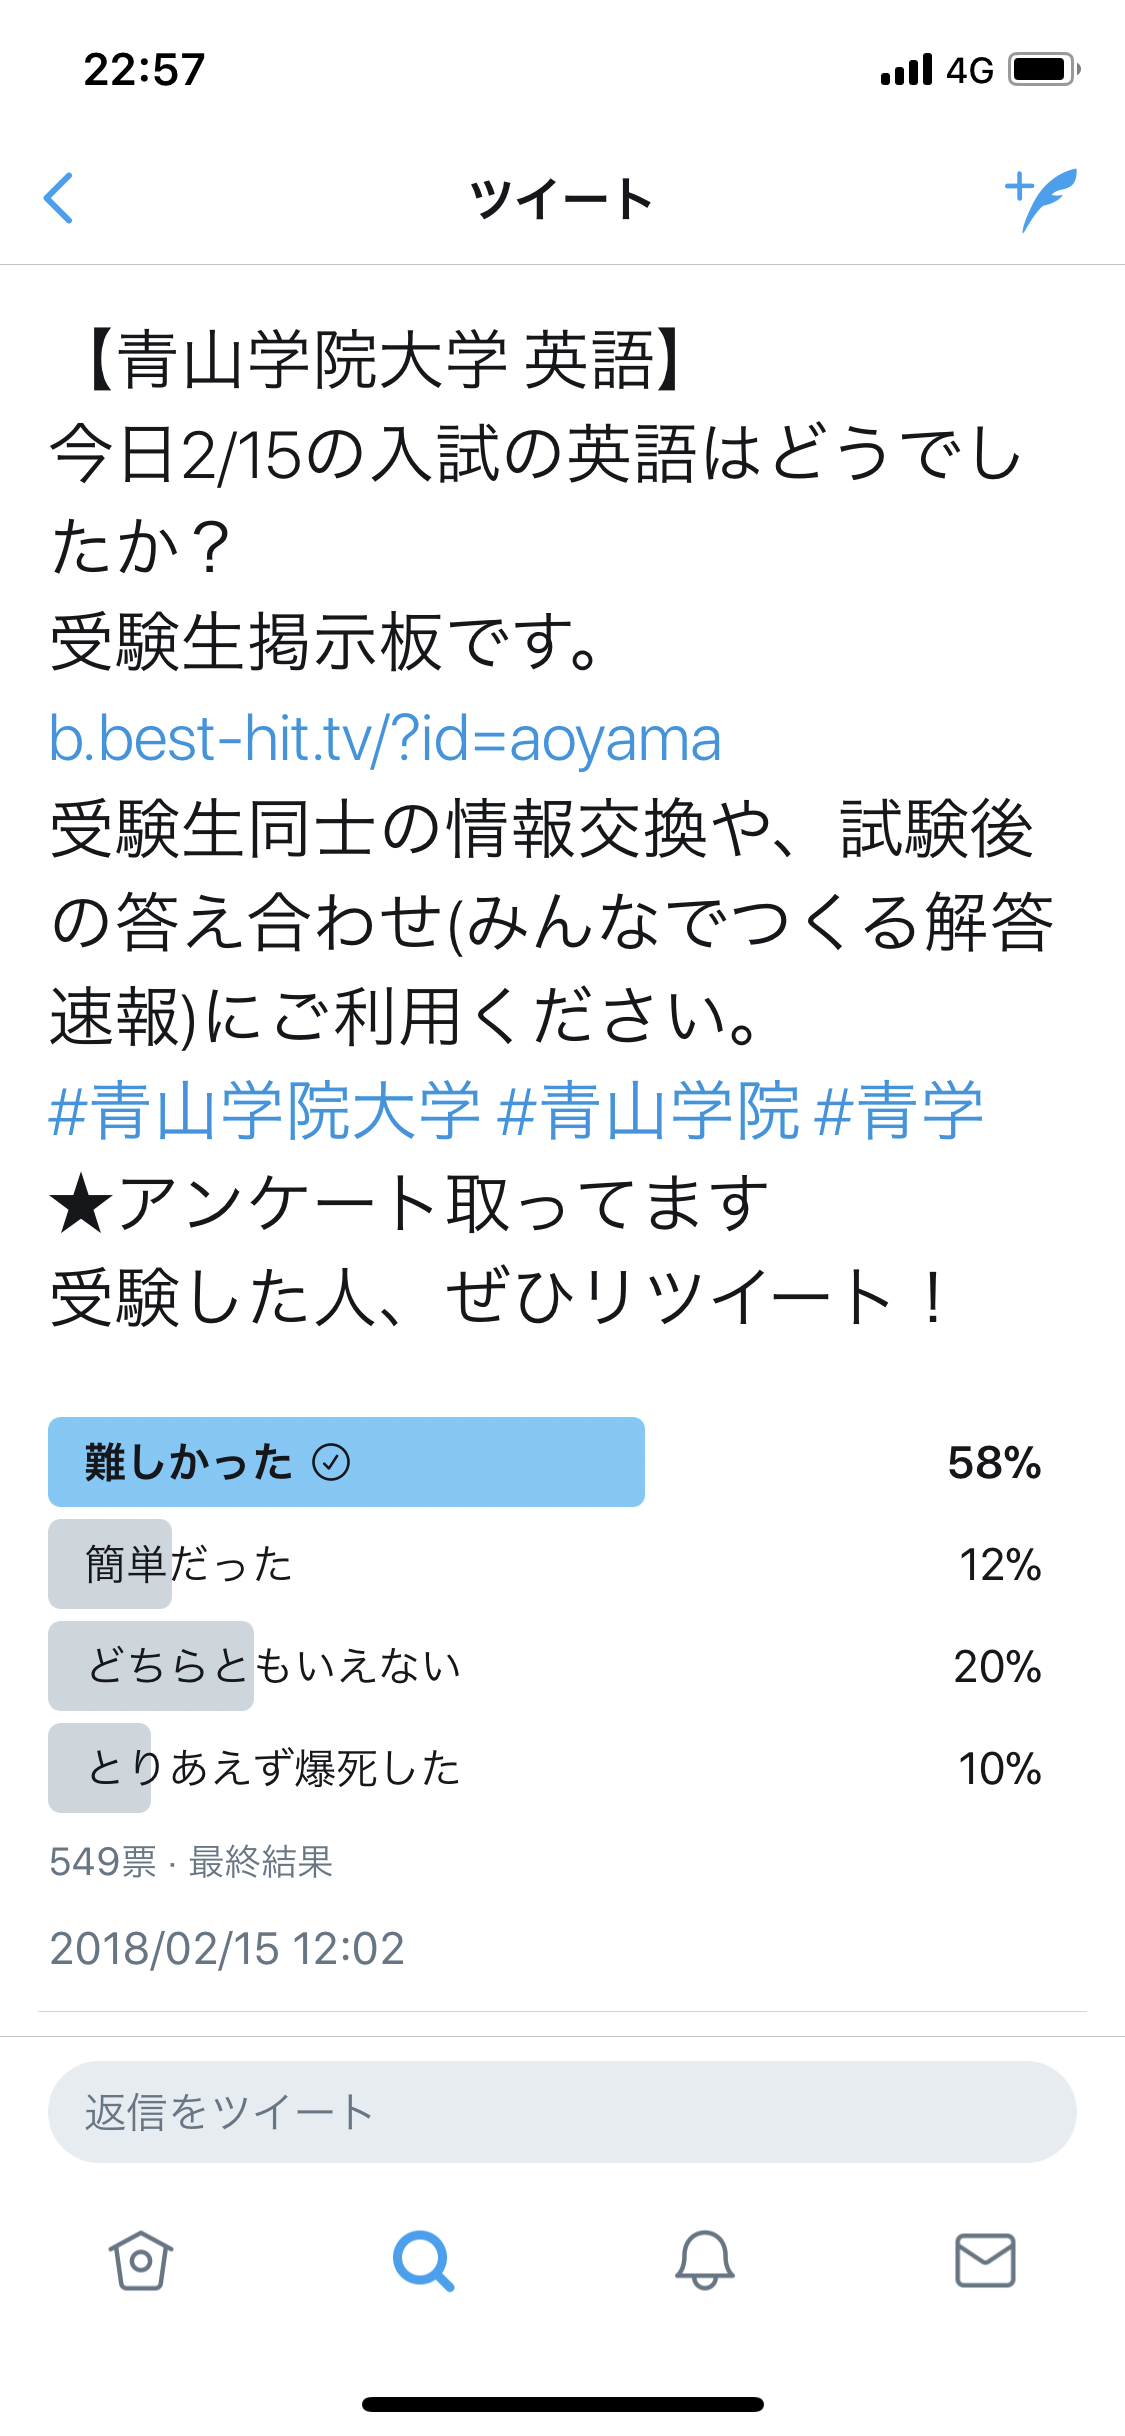Open the compose new tweet icon
The height and width of the screenshot is (2436, 1125).
pyautogui.click(x=1041, y=198)
